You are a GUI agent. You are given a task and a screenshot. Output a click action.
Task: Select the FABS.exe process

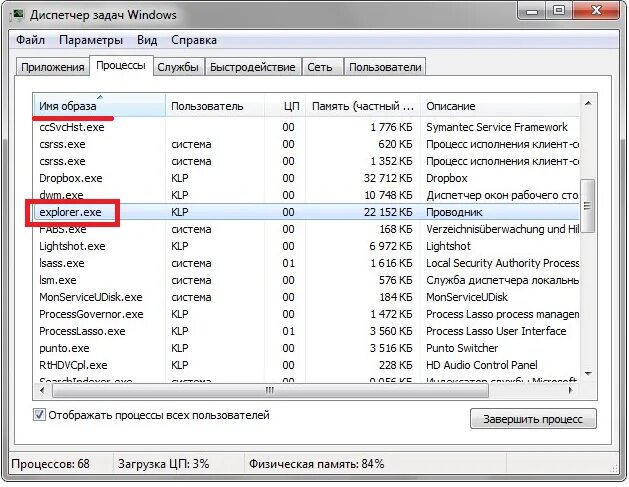click(x=307, y=229)
